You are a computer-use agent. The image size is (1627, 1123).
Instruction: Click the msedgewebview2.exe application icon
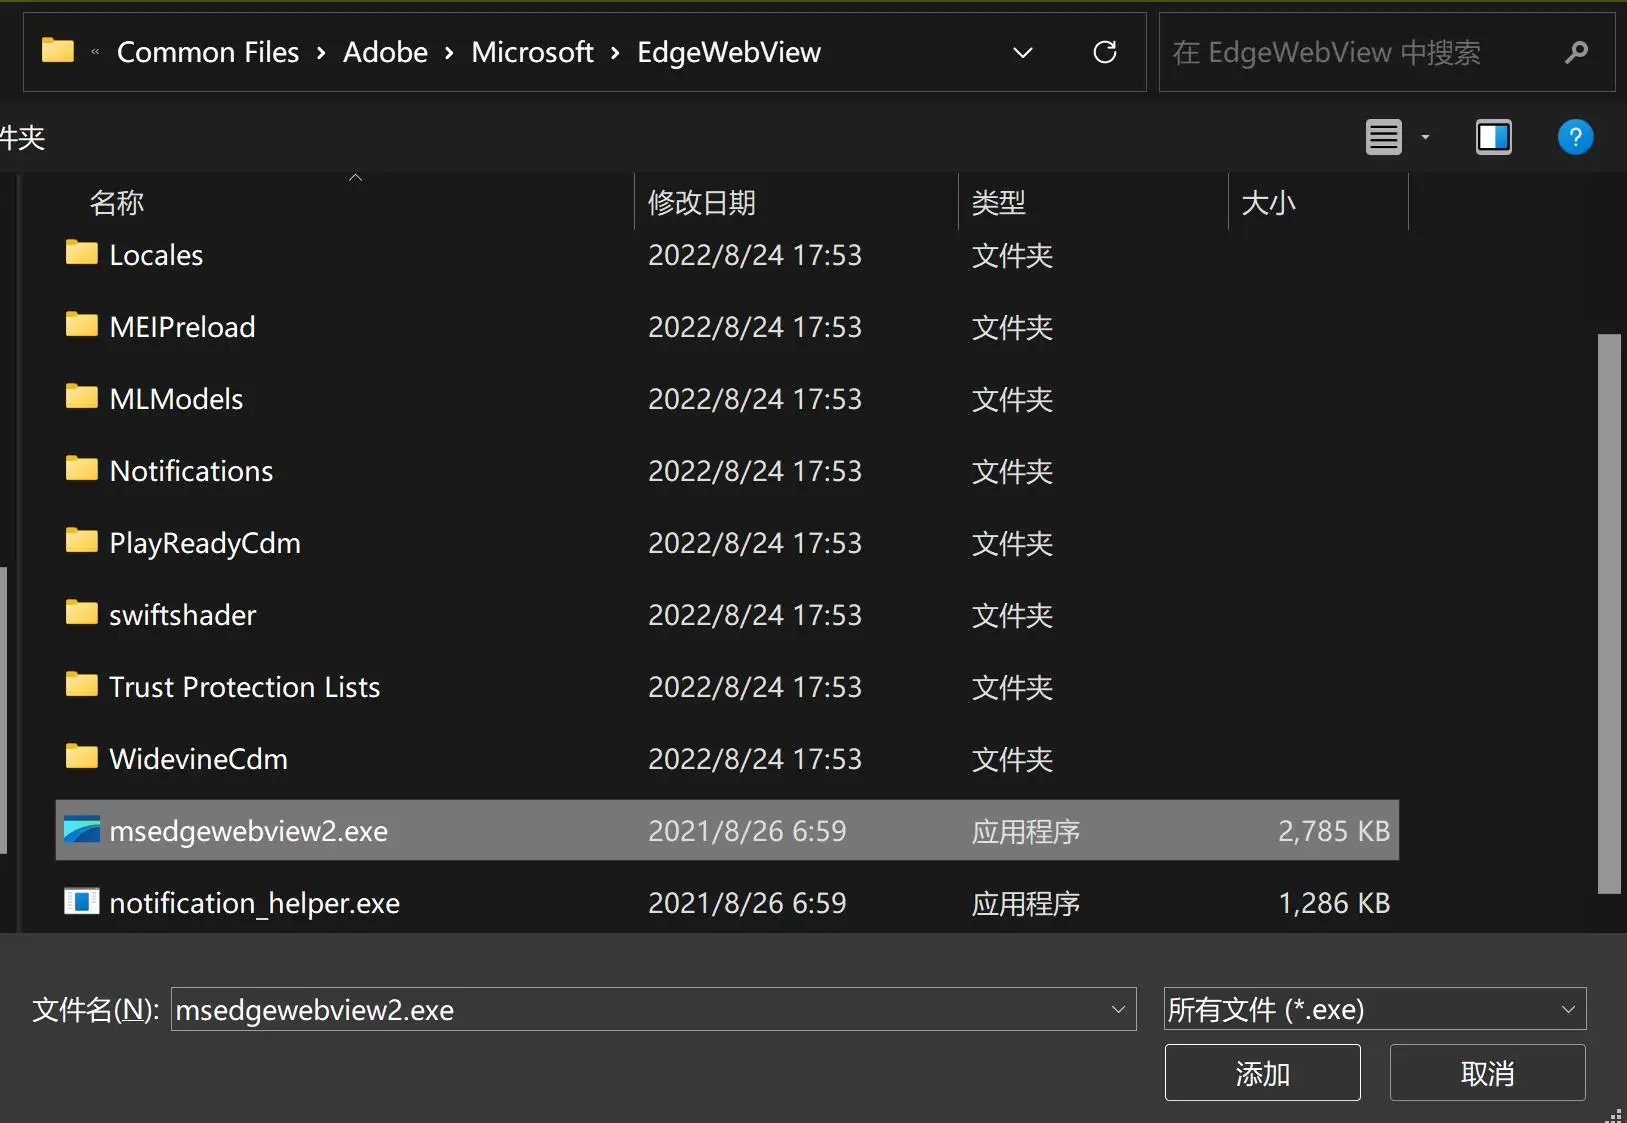(x=81, y=830)
